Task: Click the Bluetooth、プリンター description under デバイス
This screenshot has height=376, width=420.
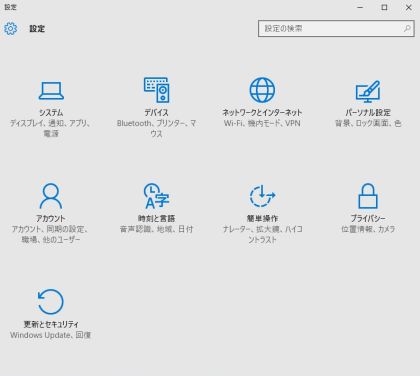Action: click(156, 128)
